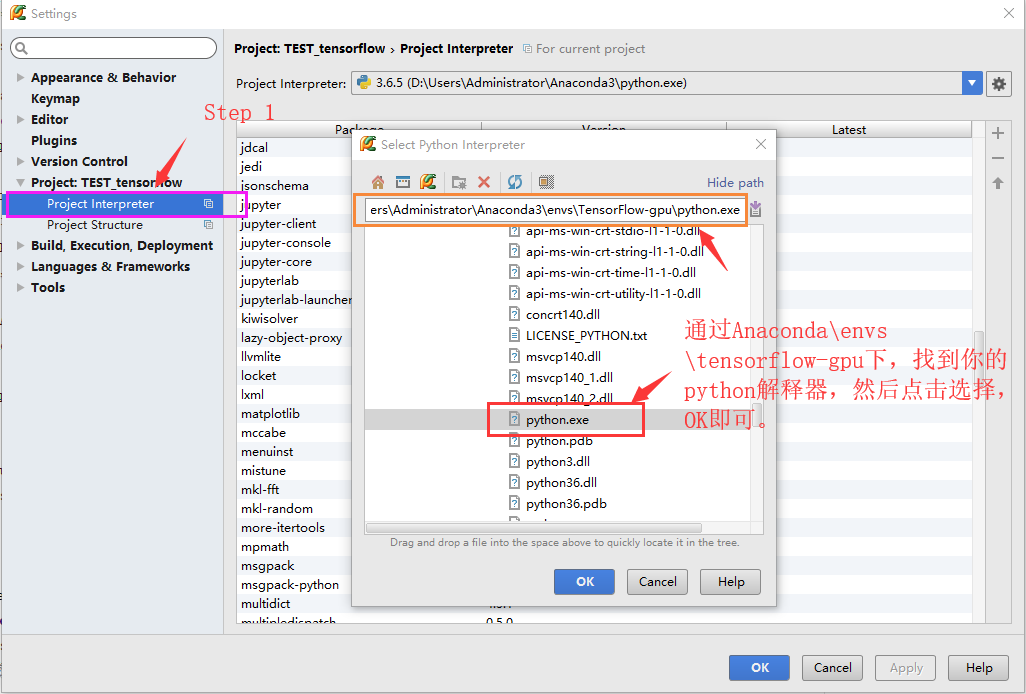Click the red Delete icon
This screenshot has height=694, width=1026.
pos(484,182)
